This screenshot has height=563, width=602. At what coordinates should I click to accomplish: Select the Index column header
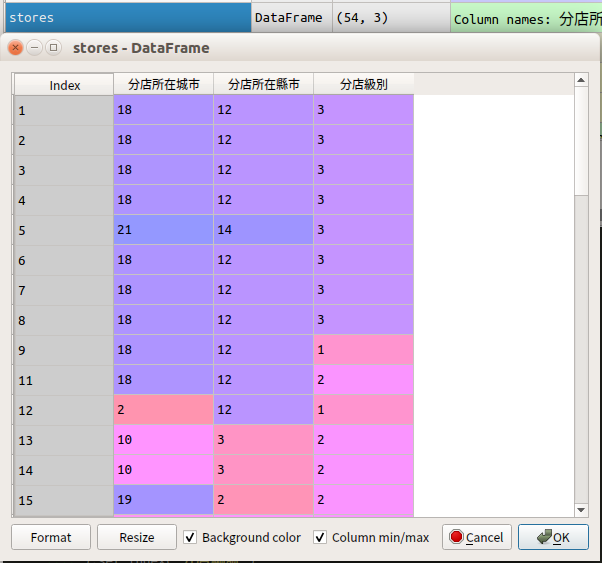(x=64, y=85)
